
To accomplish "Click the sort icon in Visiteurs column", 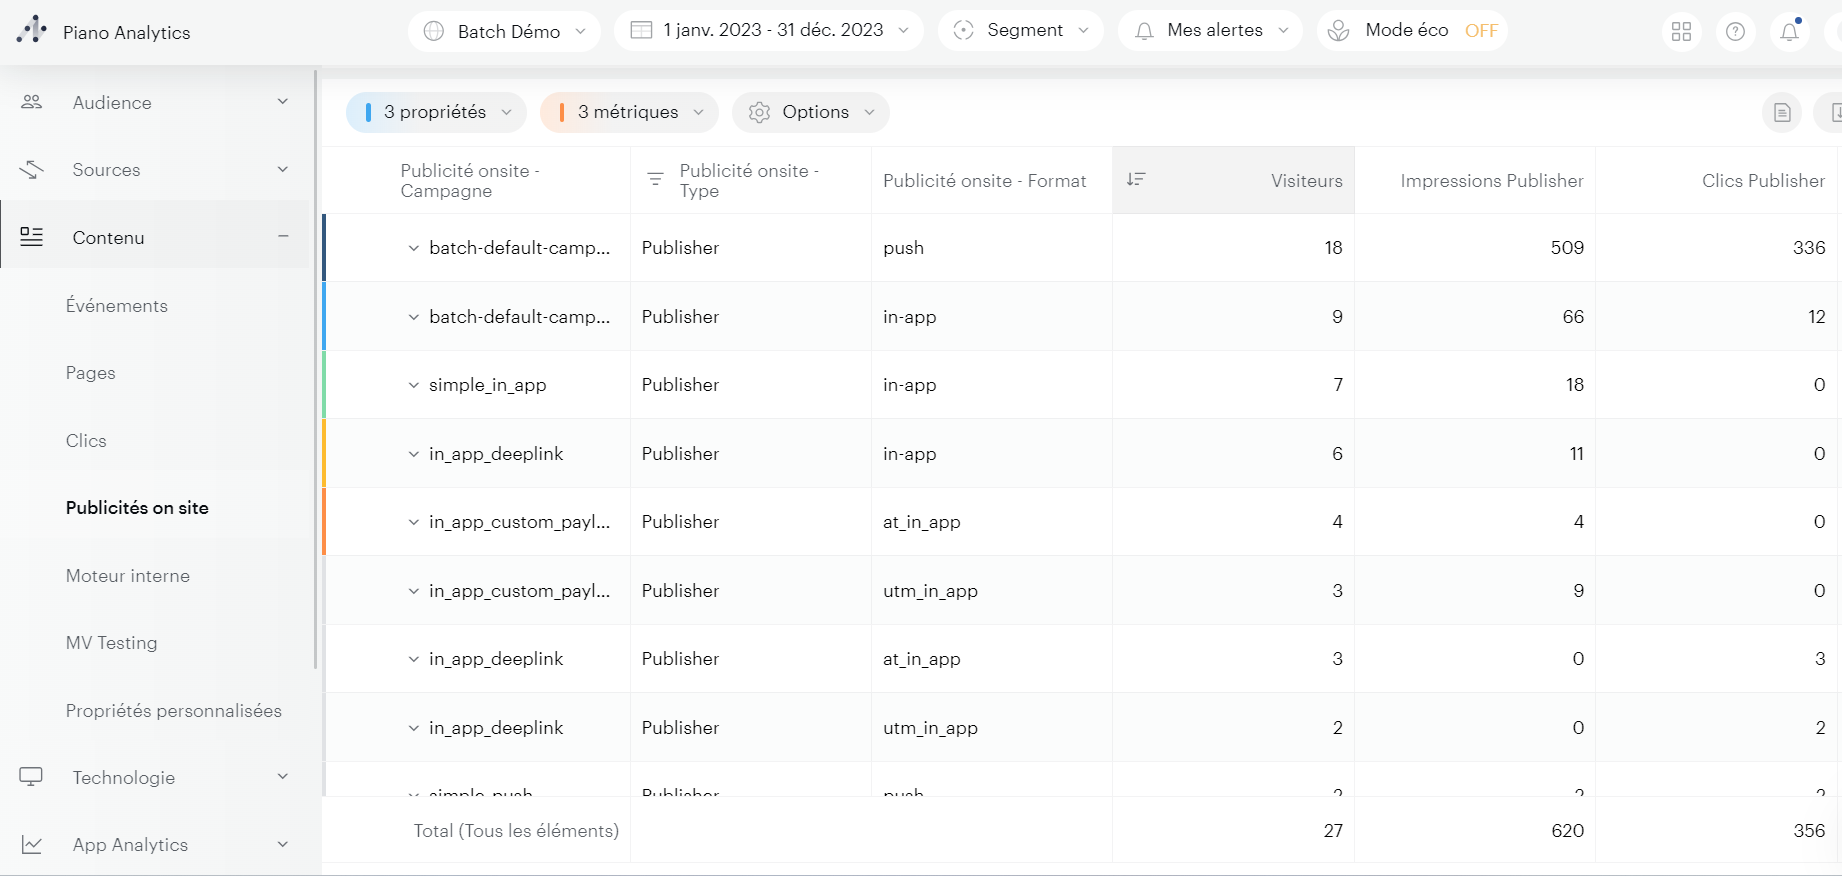I will point(1136,180).
